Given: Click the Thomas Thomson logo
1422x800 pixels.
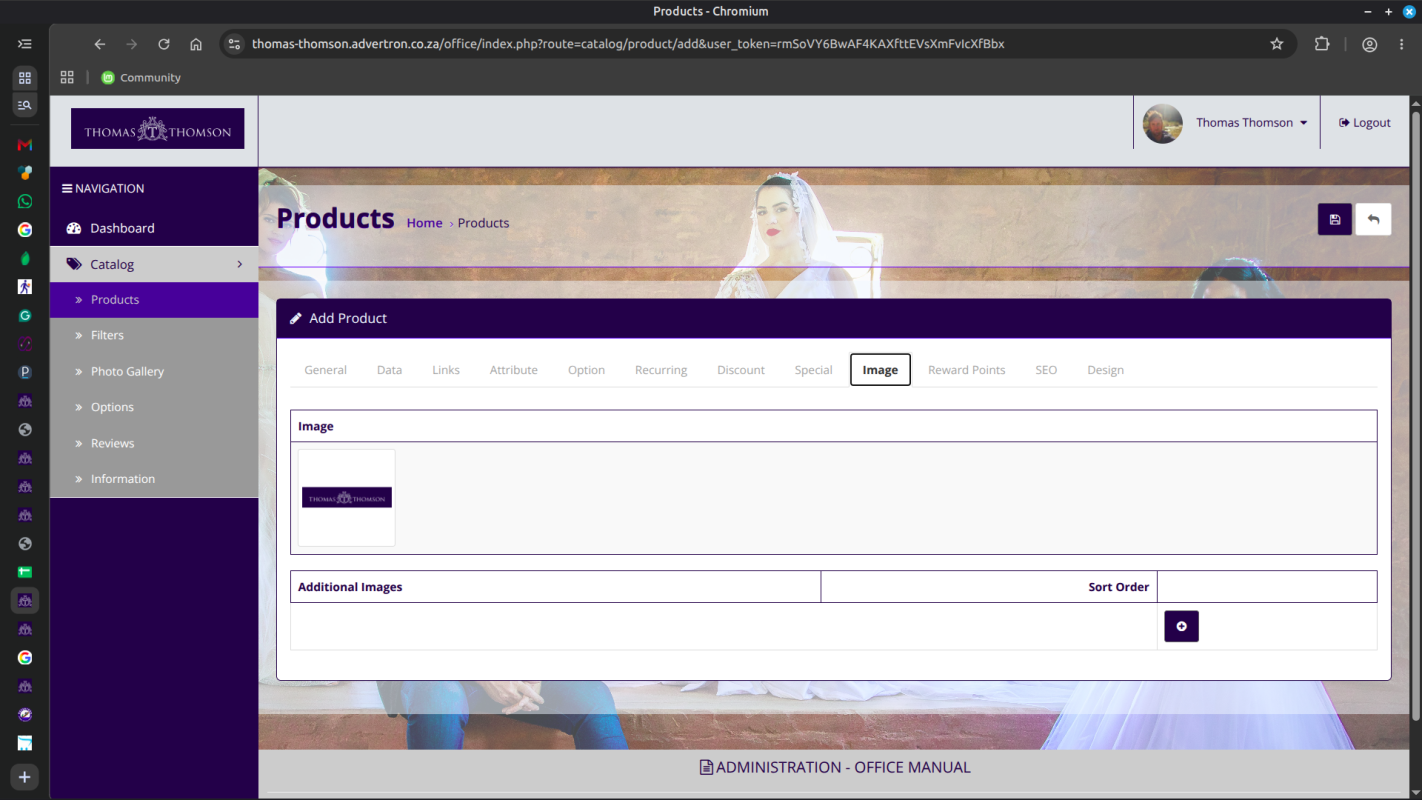Looking at the screenshot, I should point(157,129).
